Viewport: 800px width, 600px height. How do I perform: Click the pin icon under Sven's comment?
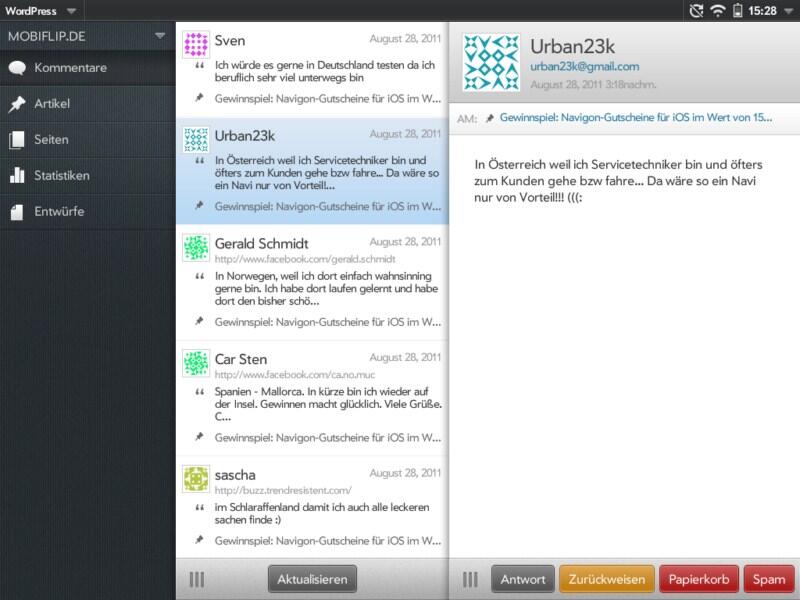pos(199,97)
